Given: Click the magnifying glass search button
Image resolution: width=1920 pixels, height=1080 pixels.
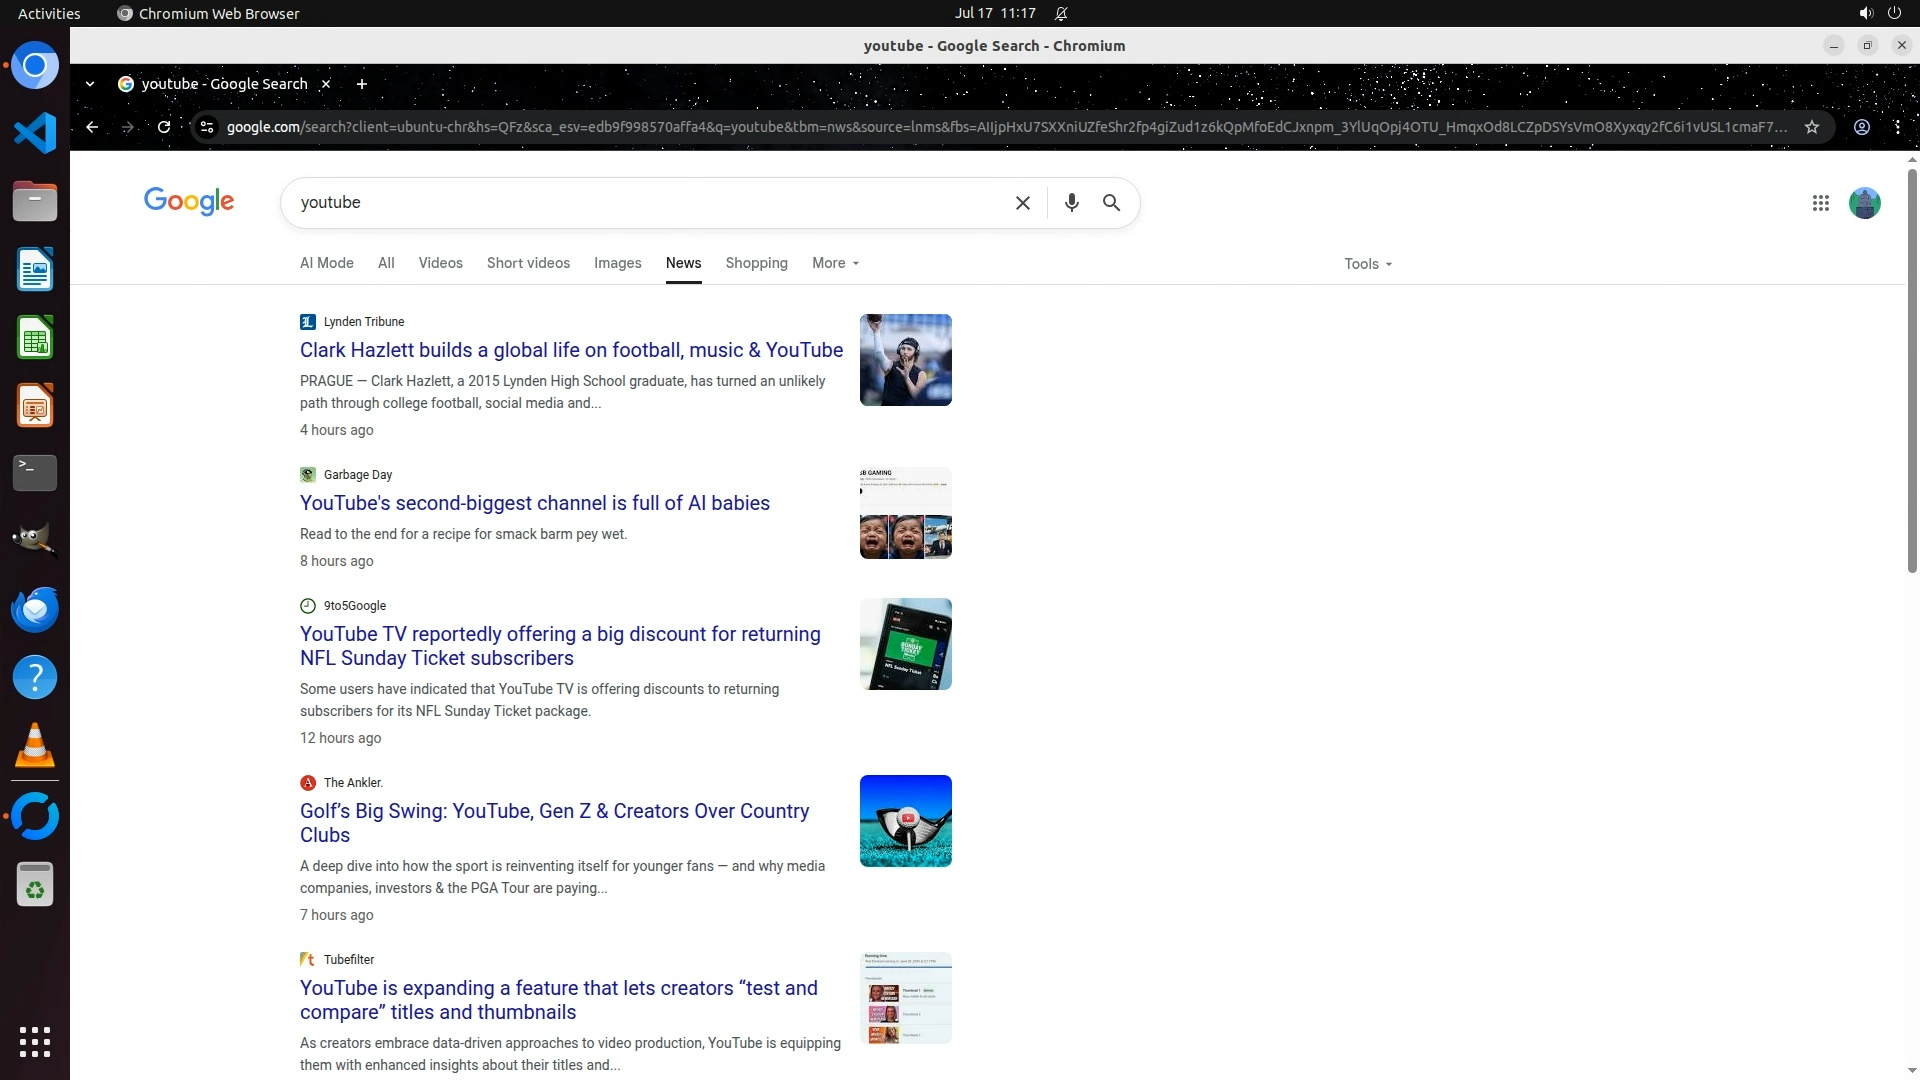Looking at the screenshot, I should pos(1111,203).
